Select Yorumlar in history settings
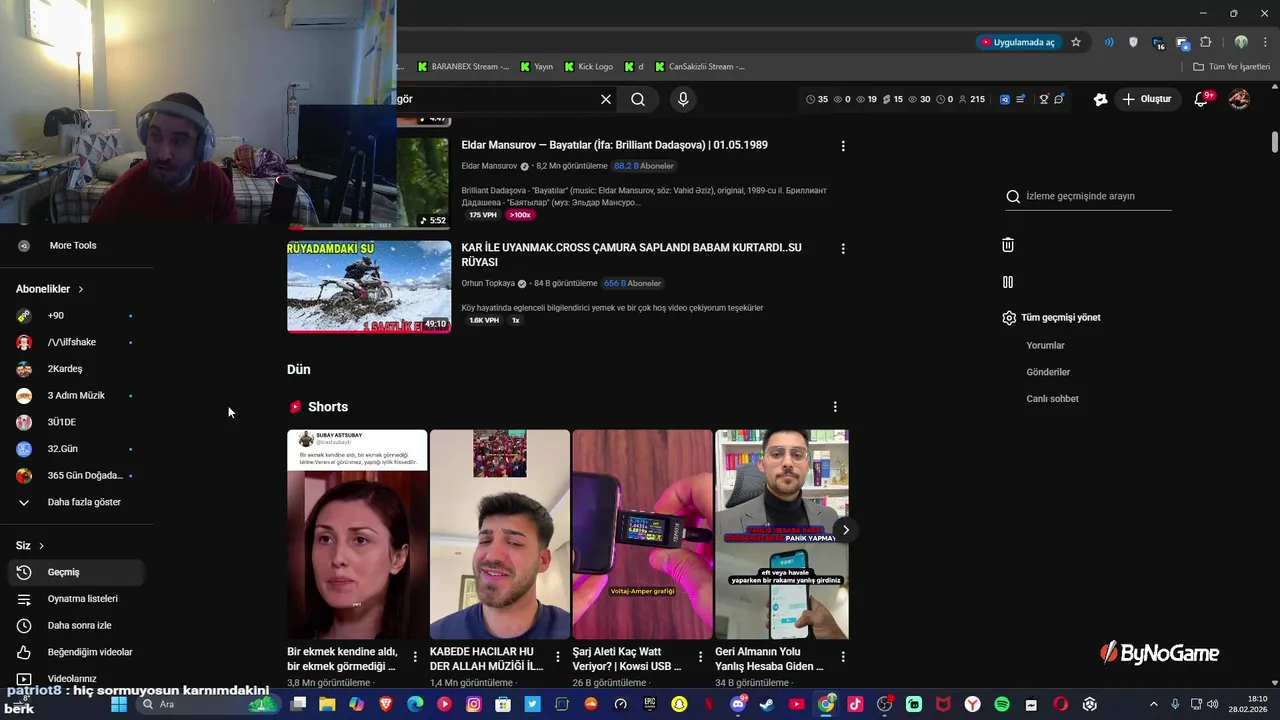Viewport: 1280px width, 720px height. click(x=1045, y=346)
